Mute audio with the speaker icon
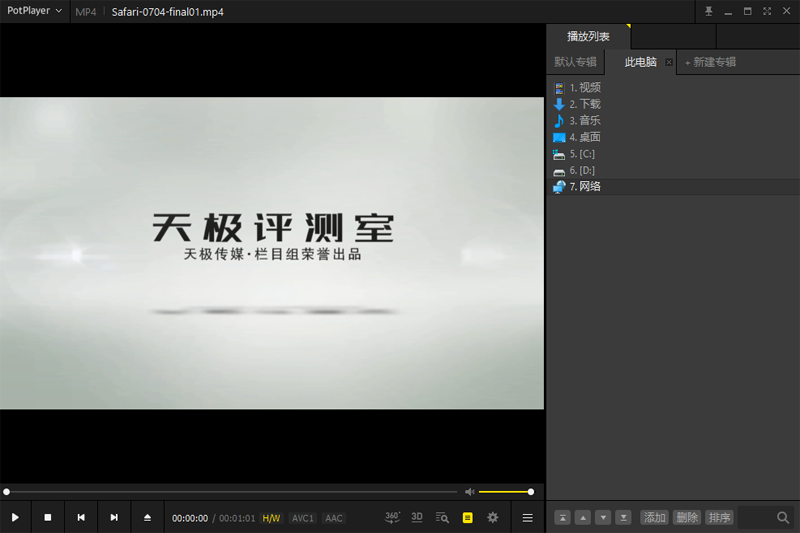 tap(469, 492)
